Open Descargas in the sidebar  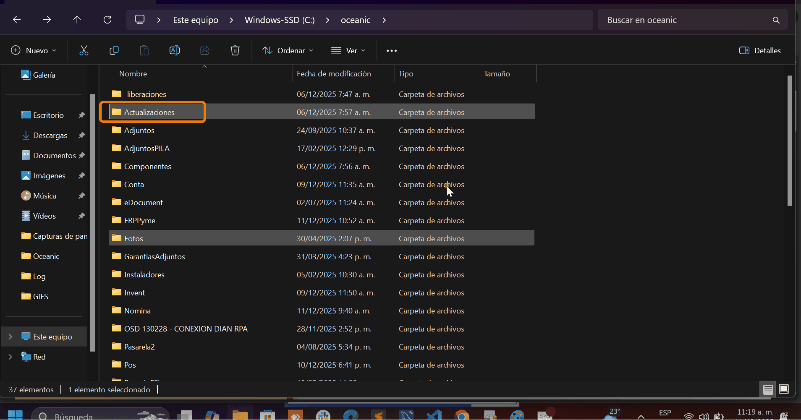click(x=50, y=135)
